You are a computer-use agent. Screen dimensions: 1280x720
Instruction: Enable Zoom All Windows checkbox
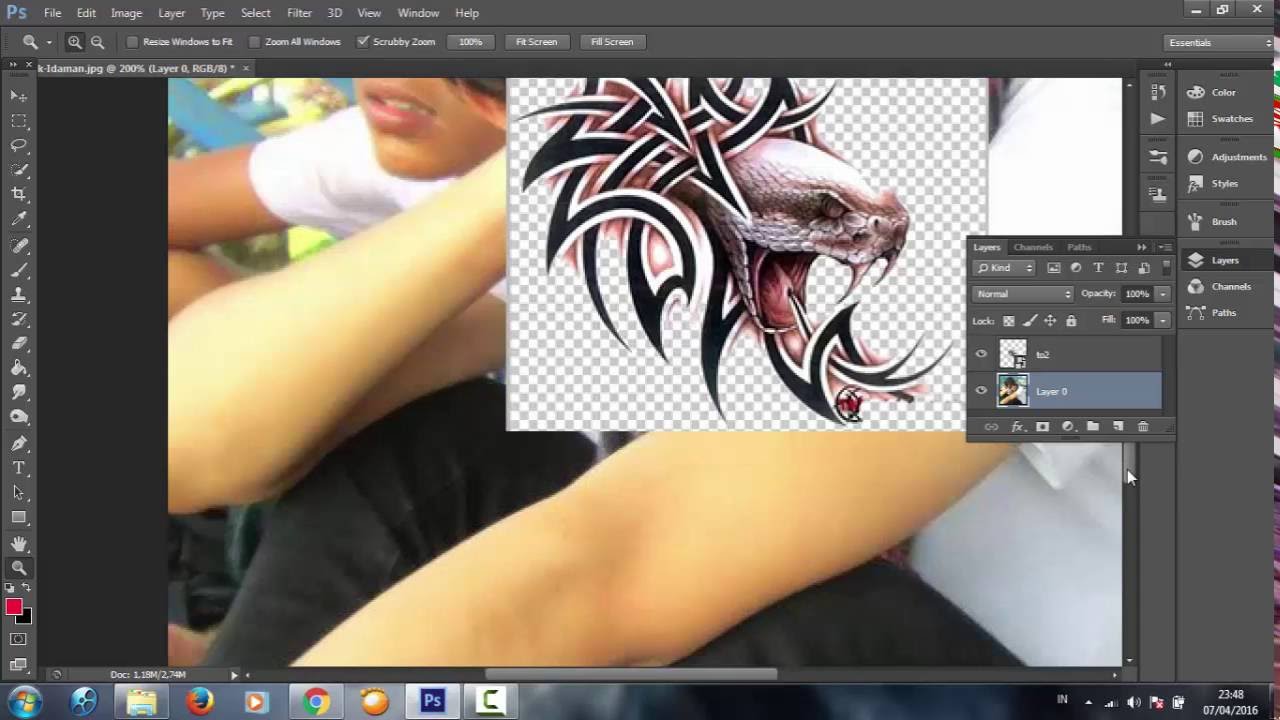tap(254, 42)
